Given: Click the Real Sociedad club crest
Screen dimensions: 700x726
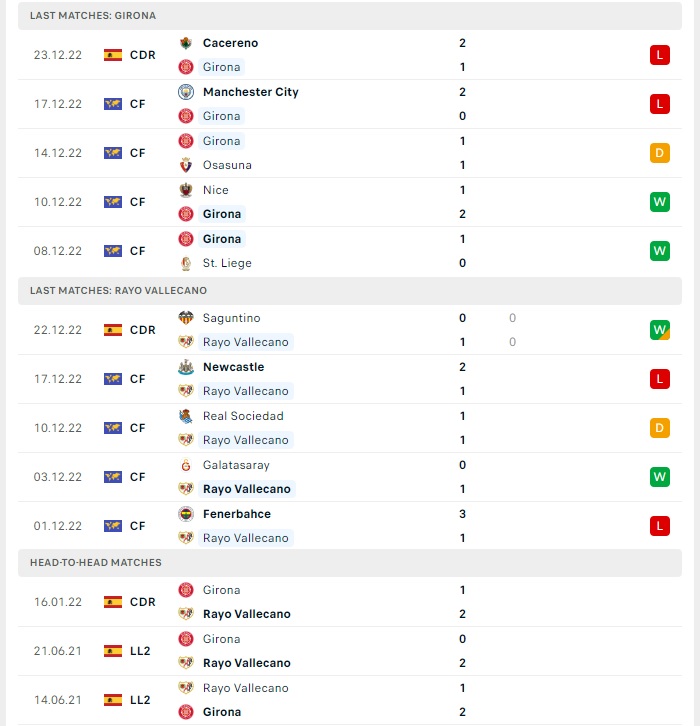Looking at the screenshot, I should point(186,416).
